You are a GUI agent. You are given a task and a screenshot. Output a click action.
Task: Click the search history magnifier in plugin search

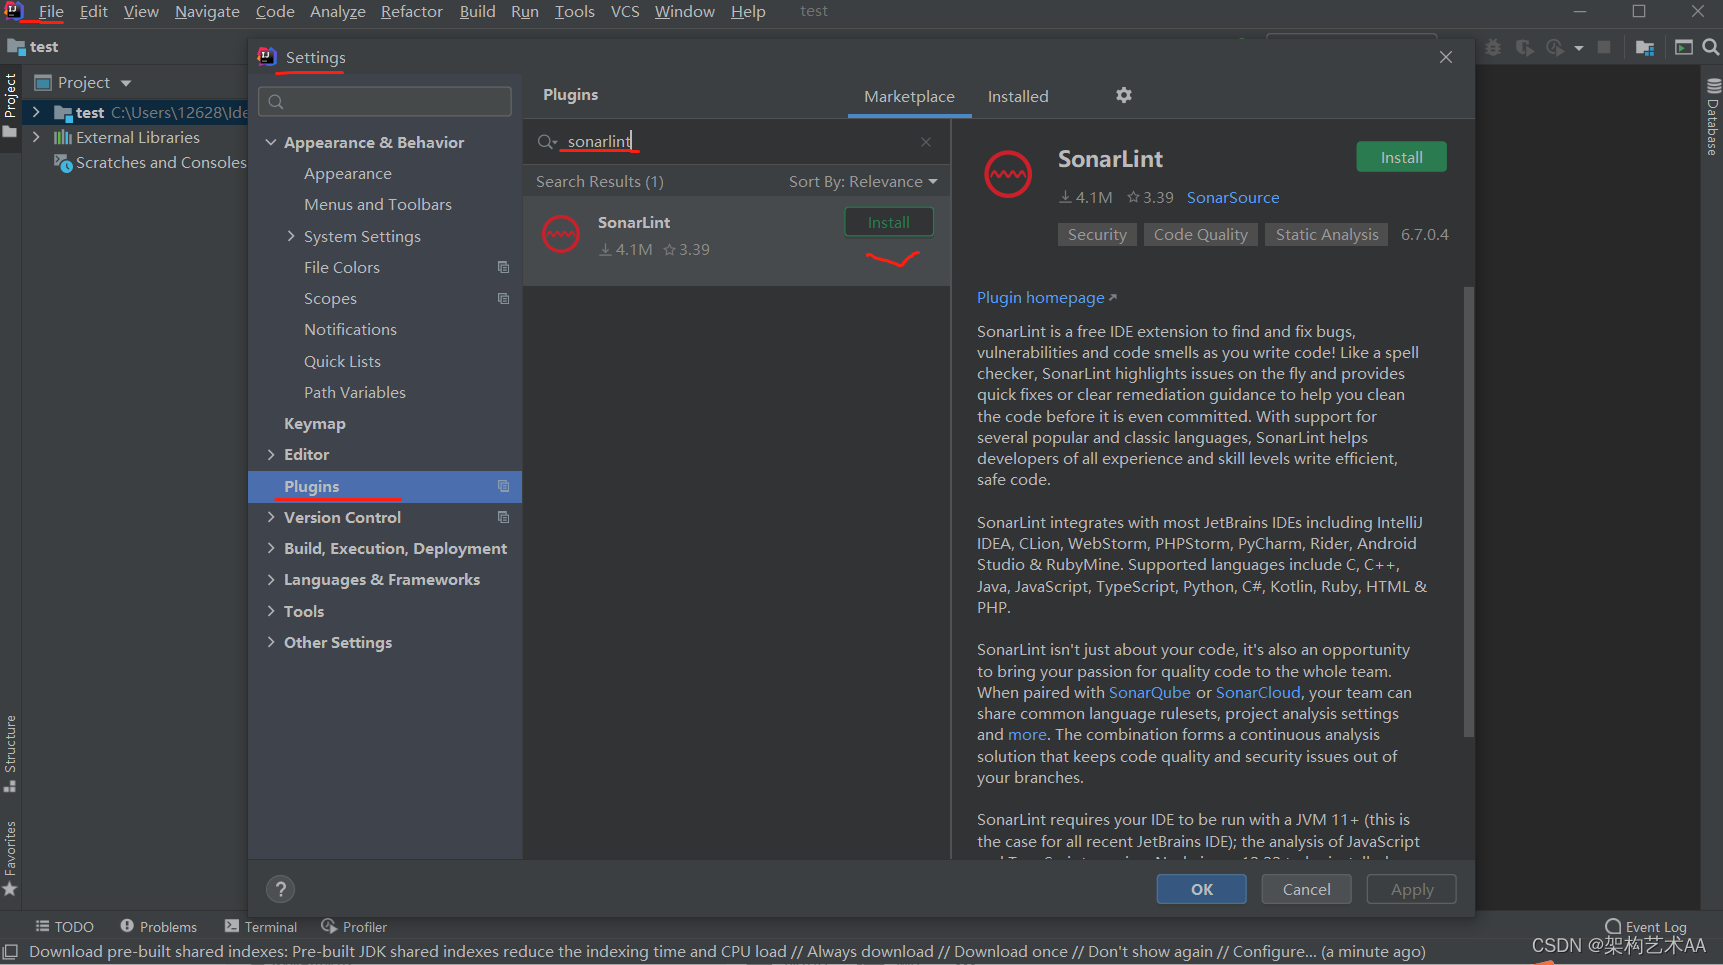coord(547,142)
